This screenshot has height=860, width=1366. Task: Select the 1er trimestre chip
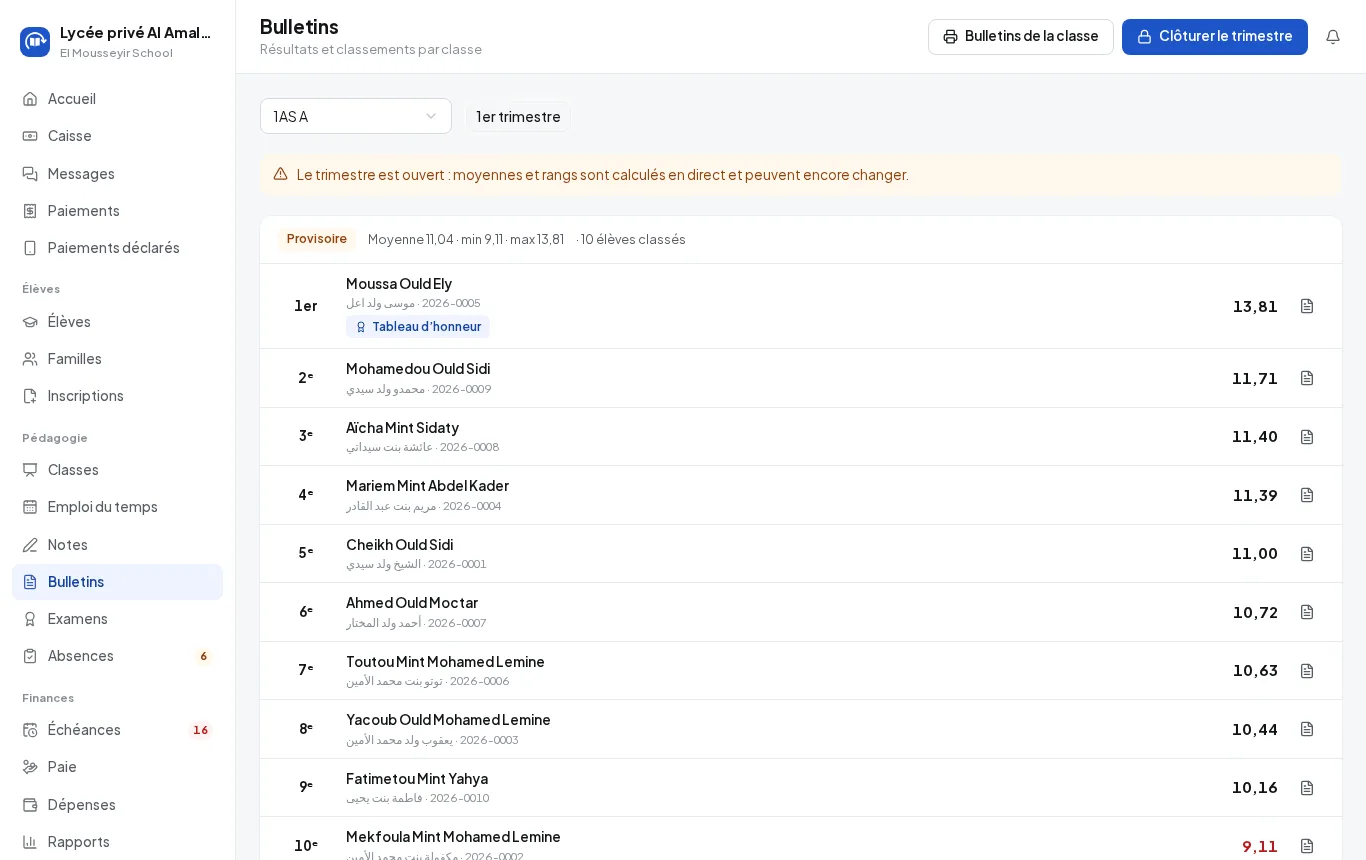coord(518,116)
